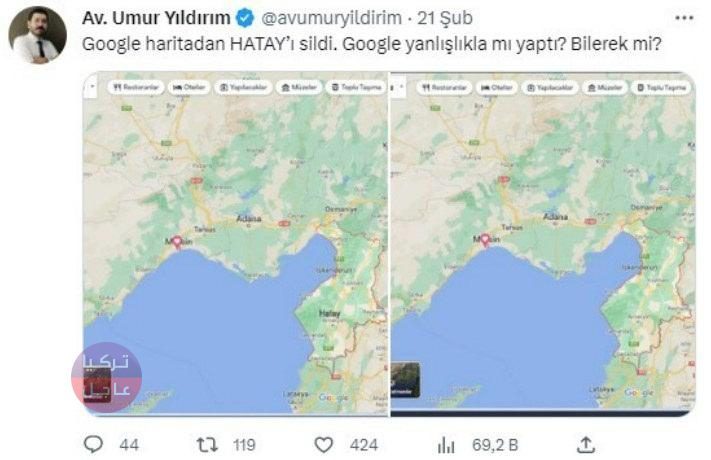View tweet analytics bar chart icon
The image size is (711, 460).
446,445
